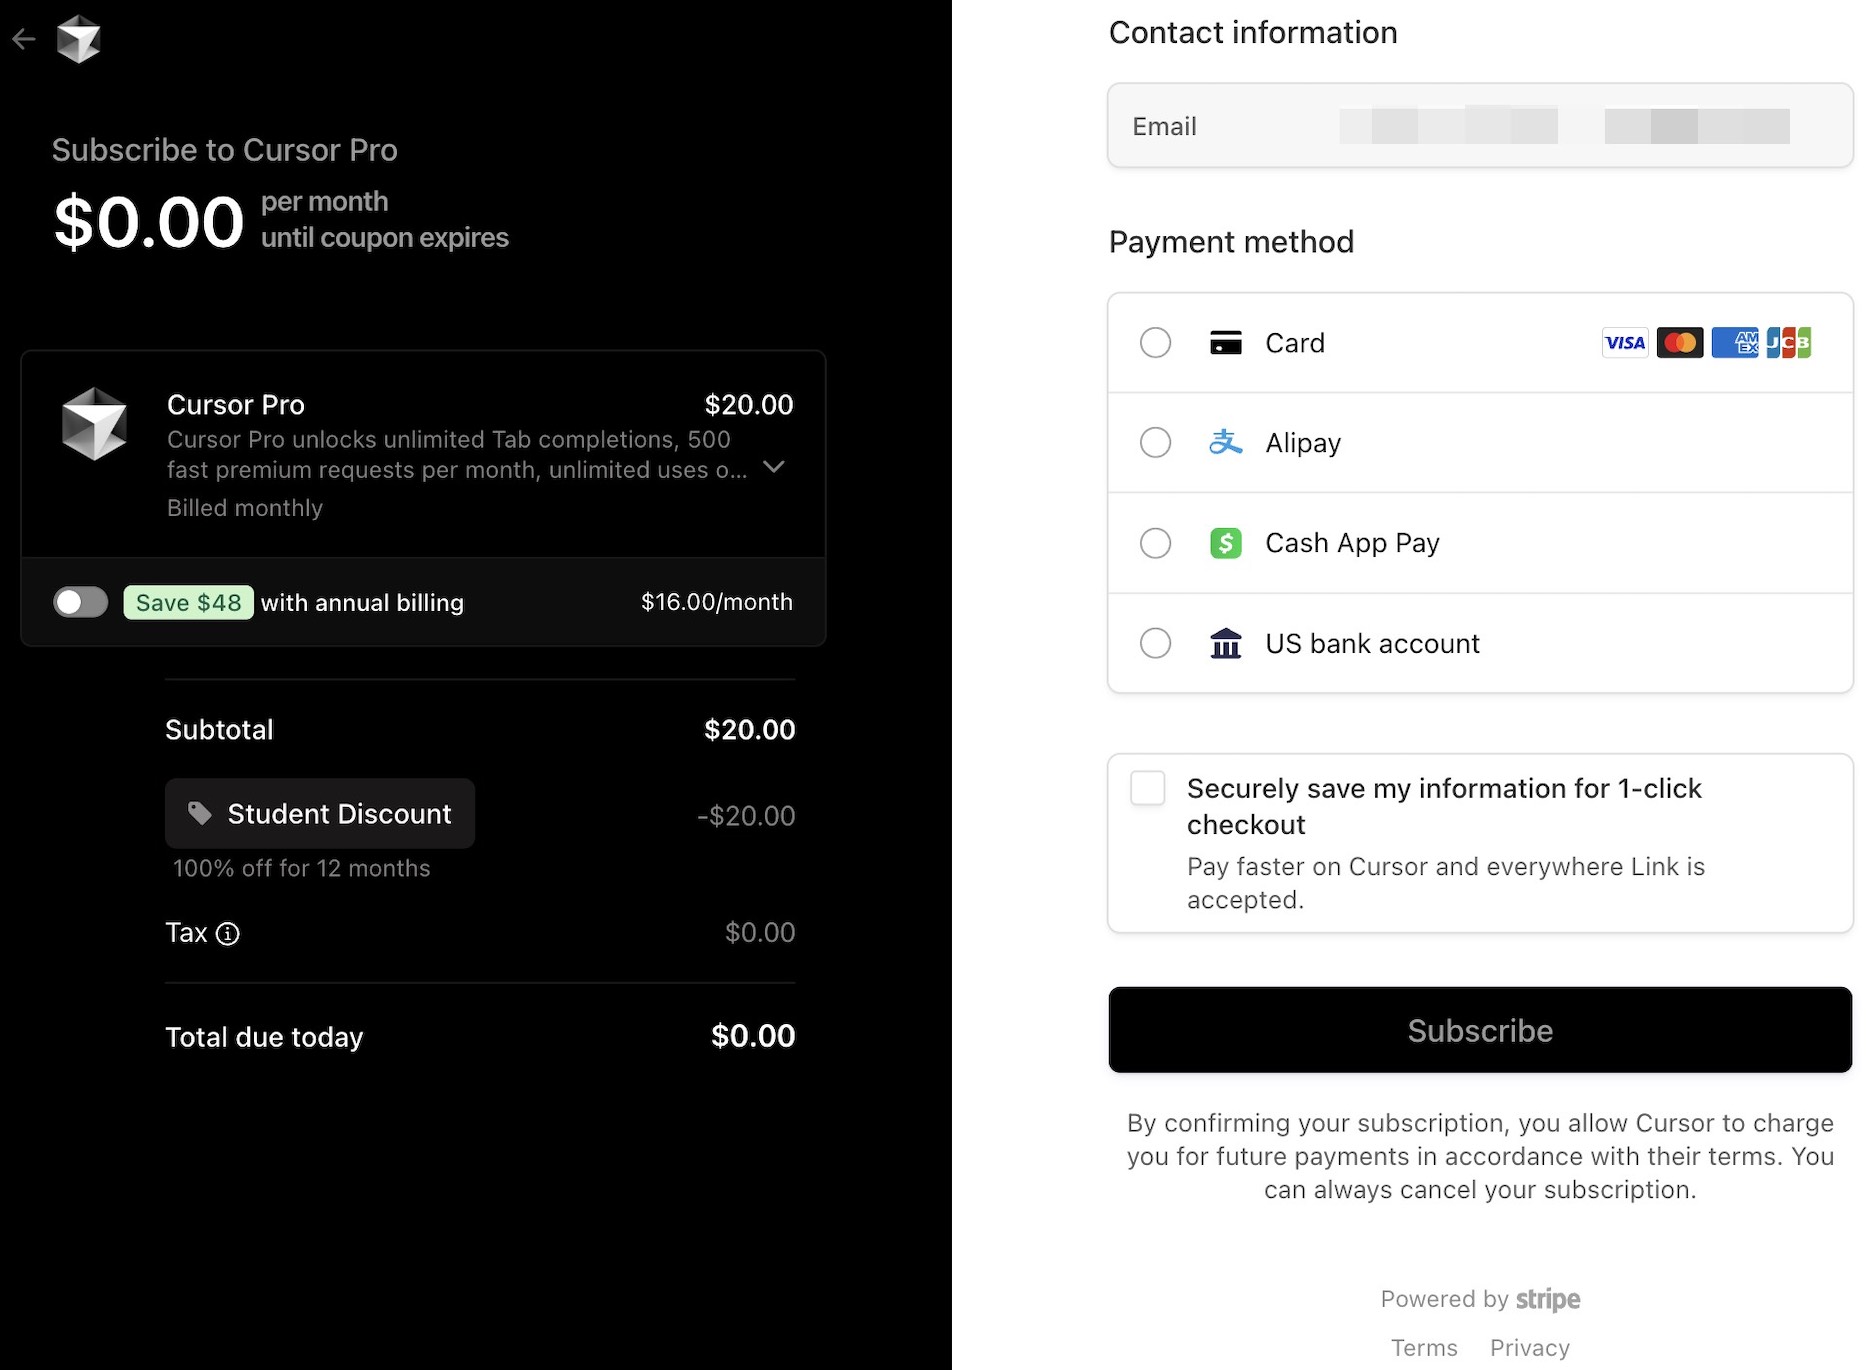This screenshot has height=1370, width=1868.
Task: Check the save information for 1-click checkout box
Action: click(x=1147, y=788)
